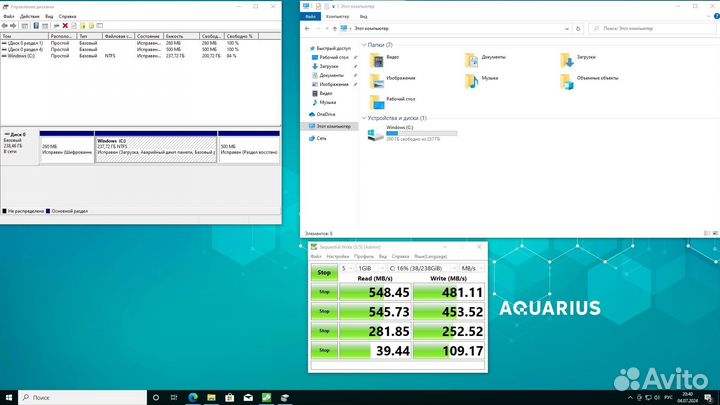
Task: Click the Stop button beside the 281.85 result
Action: tap(324, 331)
